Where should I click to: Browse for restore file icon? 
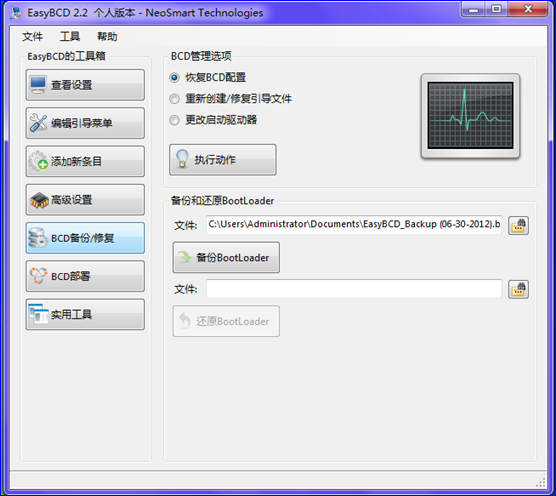tap(518, 289)
